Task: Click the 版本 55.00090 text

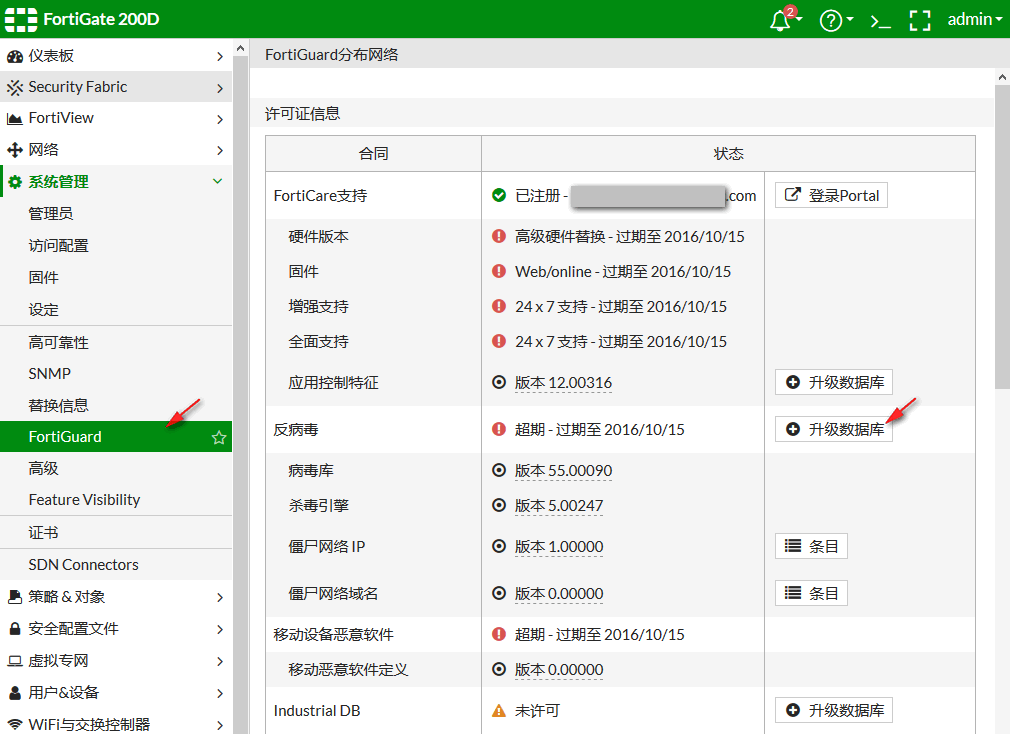Action: coord(564,471)
